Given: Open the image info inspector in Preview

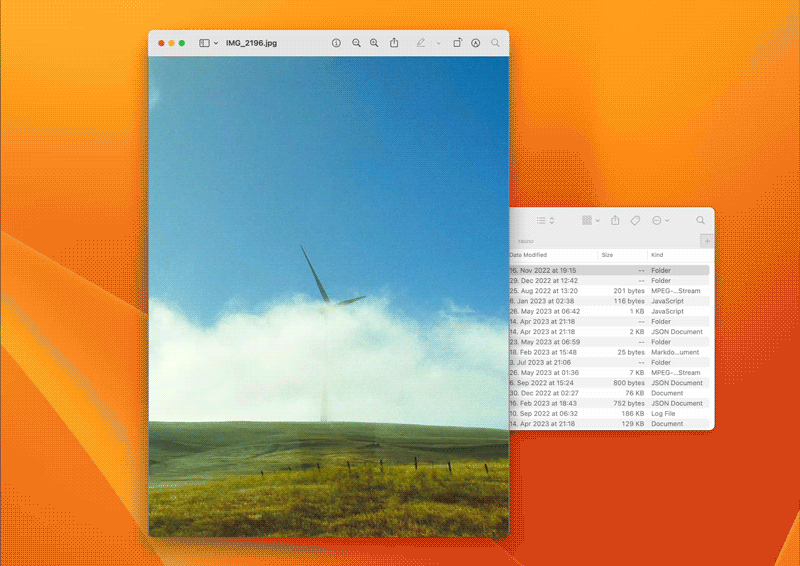Looking at the screenshot, I should point(336,43).
